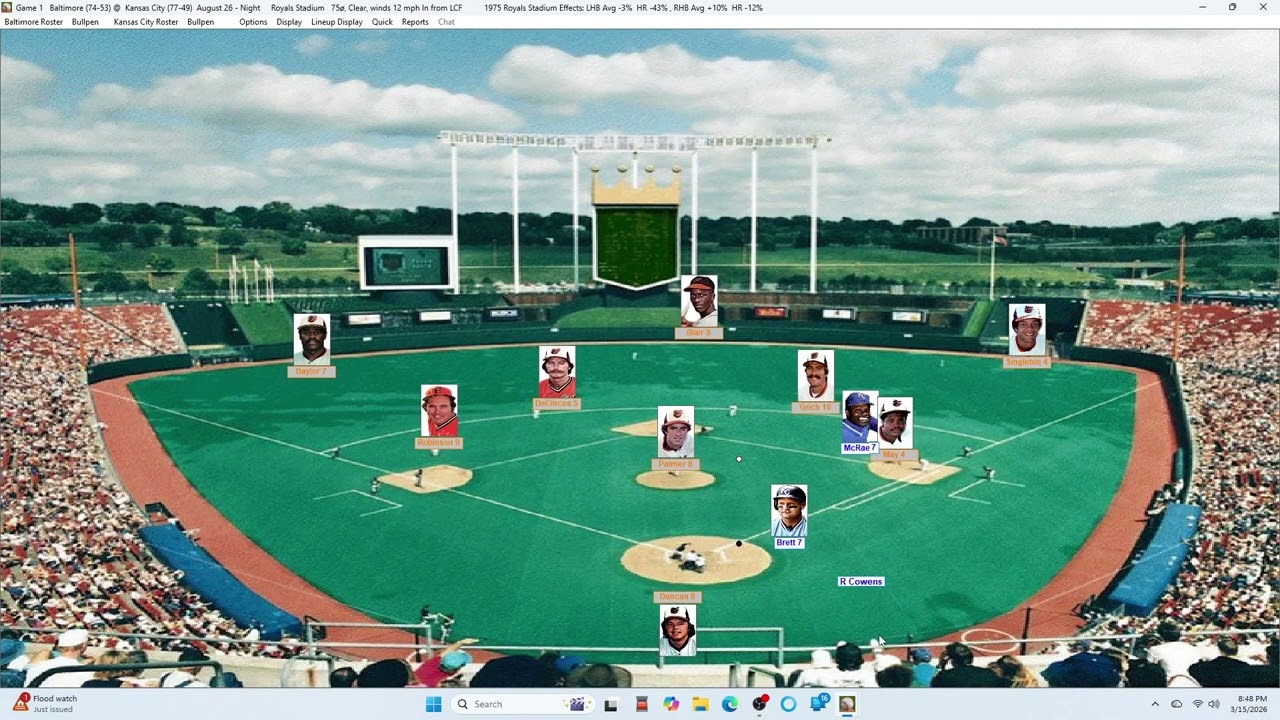This screenshot has width=1280, height=720.
Task: Select DeCinces shortstop player photo
Action: pyautogui.click(x=557, y=372)
